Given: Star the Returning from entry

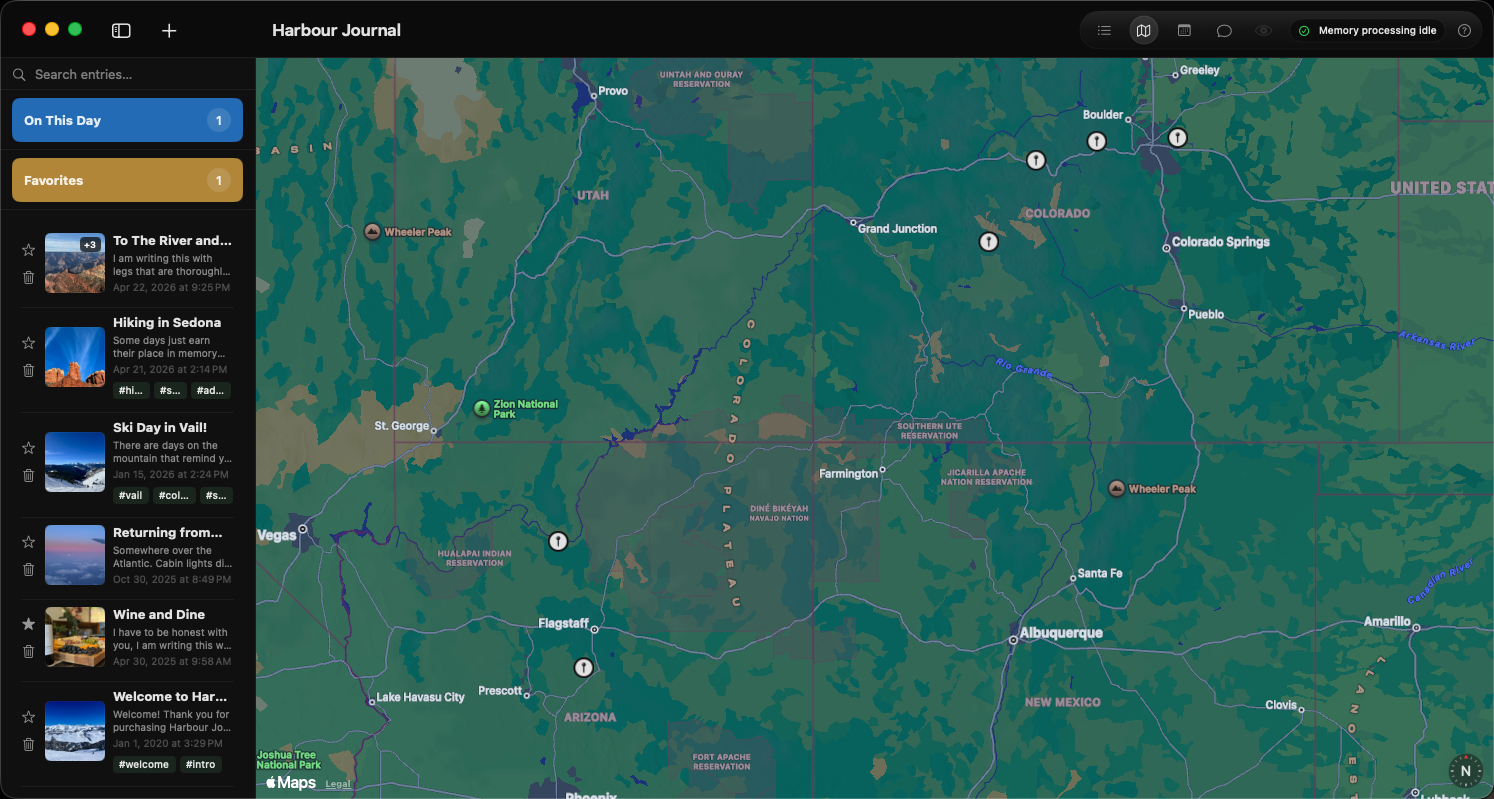Looking at the screenshot, I should tap(28, 541).
